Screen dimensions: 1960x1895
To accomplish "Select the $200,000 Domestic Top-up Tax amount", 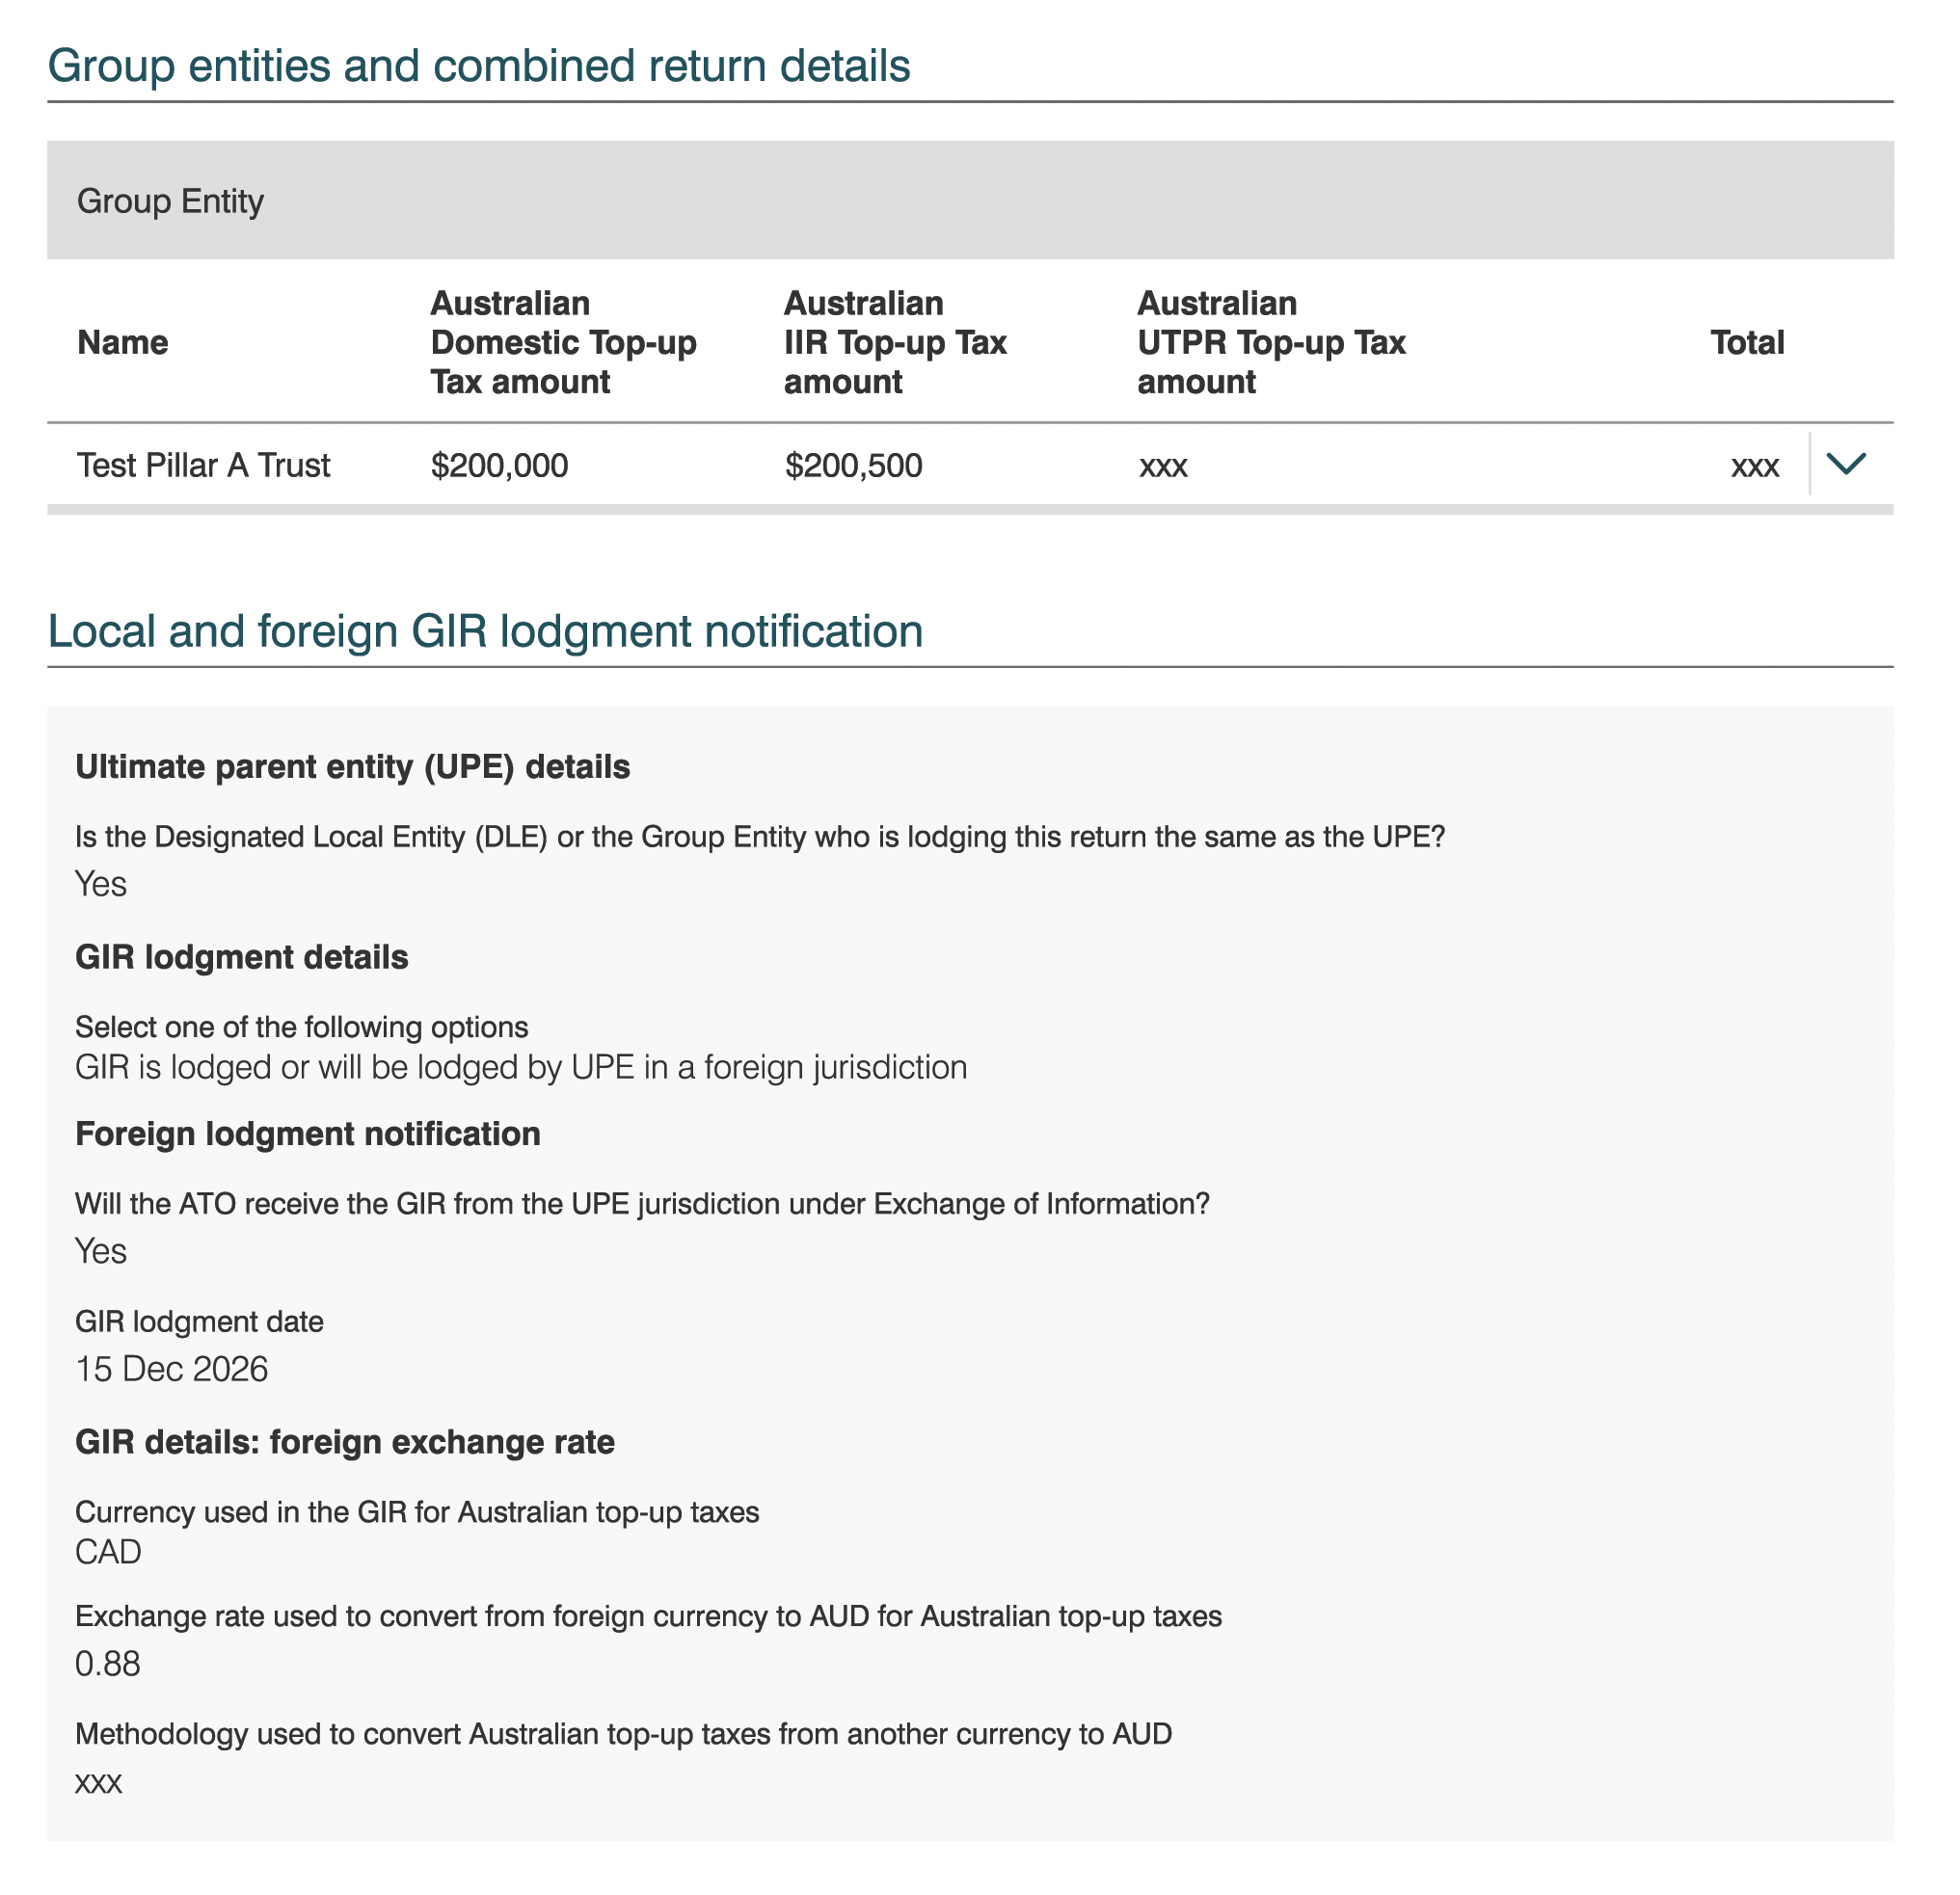I will (x=498, y=465).
